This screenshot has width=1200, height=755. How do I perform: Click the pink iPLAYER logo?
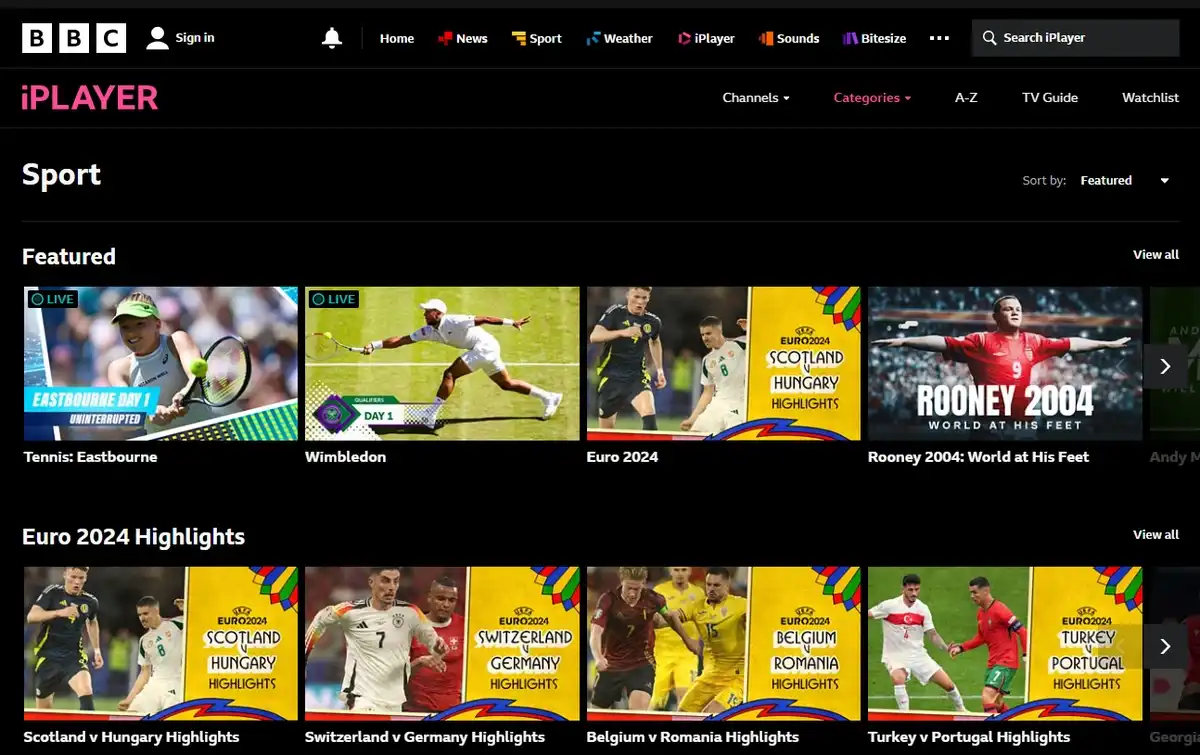point(90,97)
